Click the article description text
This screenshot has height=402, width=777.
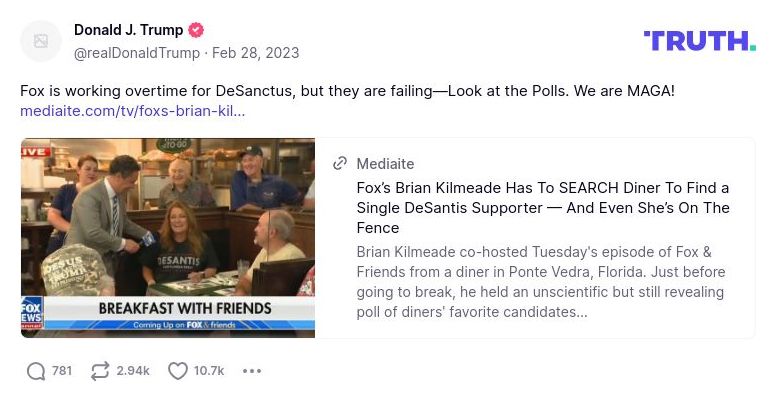pos(541,282)
